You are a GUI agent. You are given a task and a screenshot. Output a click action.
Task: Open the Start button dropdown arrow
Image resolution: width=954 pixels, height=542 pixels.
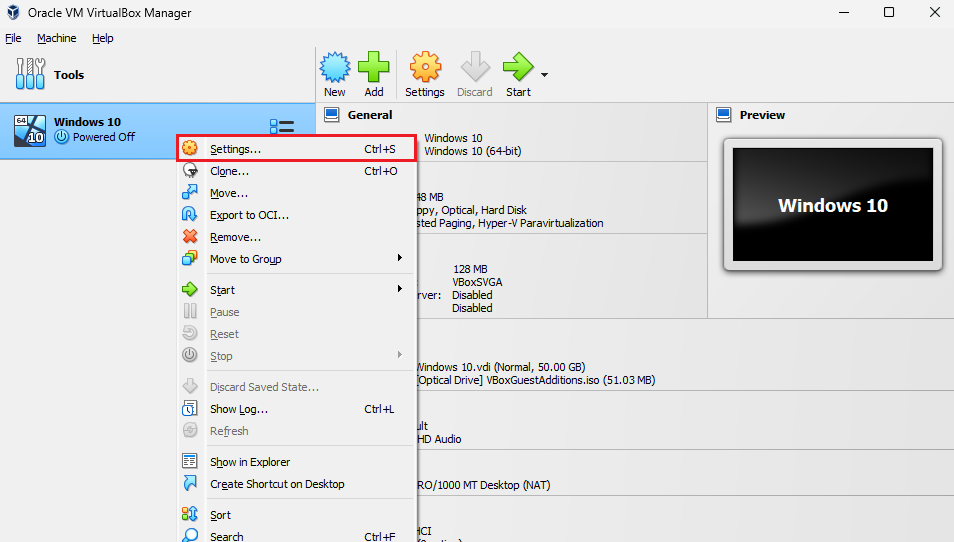tap(545, 75)
